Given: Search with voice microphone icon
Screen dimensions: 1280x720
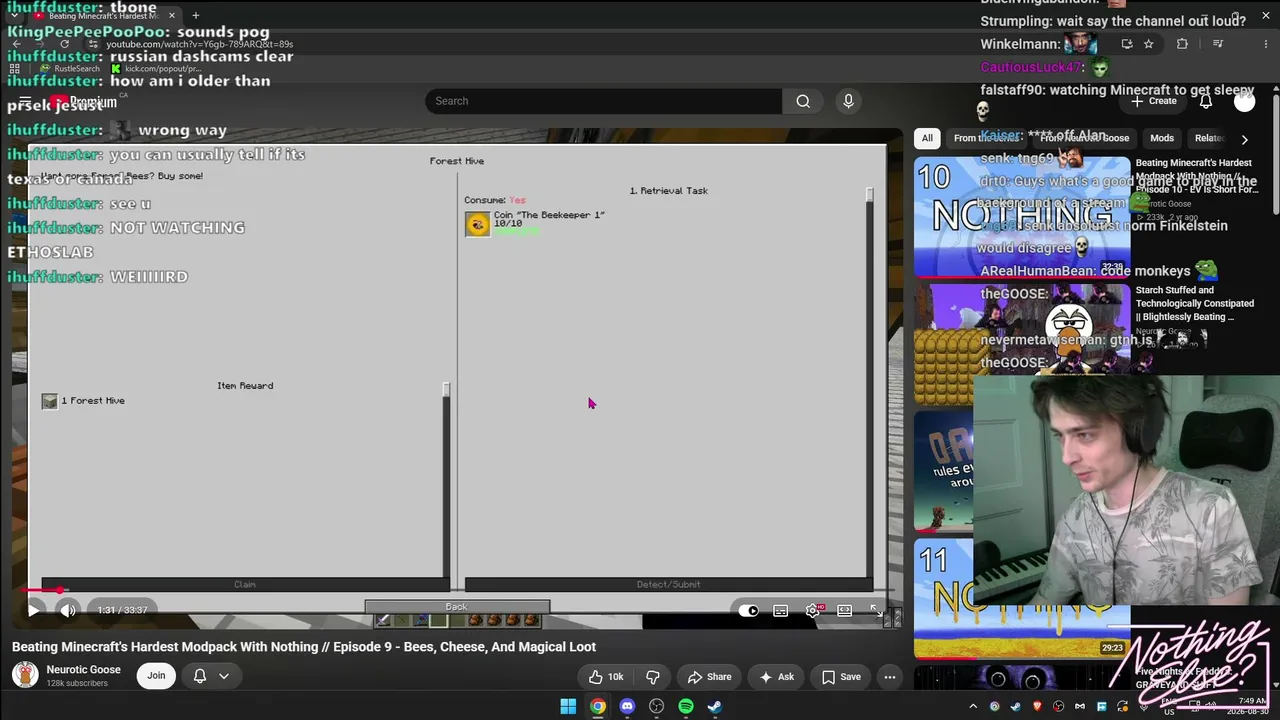Looking at the screenshot, I should tap(848, 101).
